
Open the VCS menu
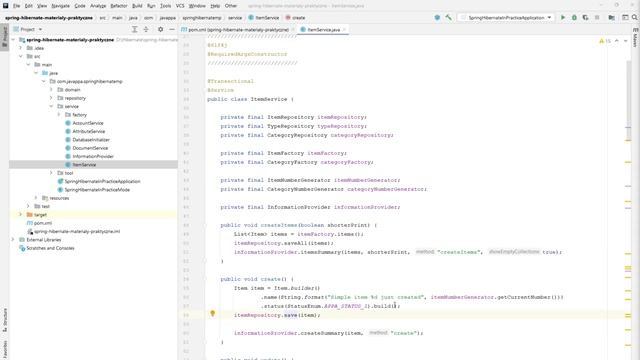point(180,6)
